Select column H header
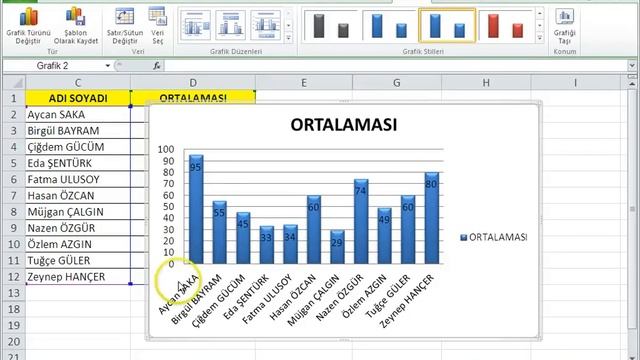Viewport: 640px width, 360px height. point(486,83)
